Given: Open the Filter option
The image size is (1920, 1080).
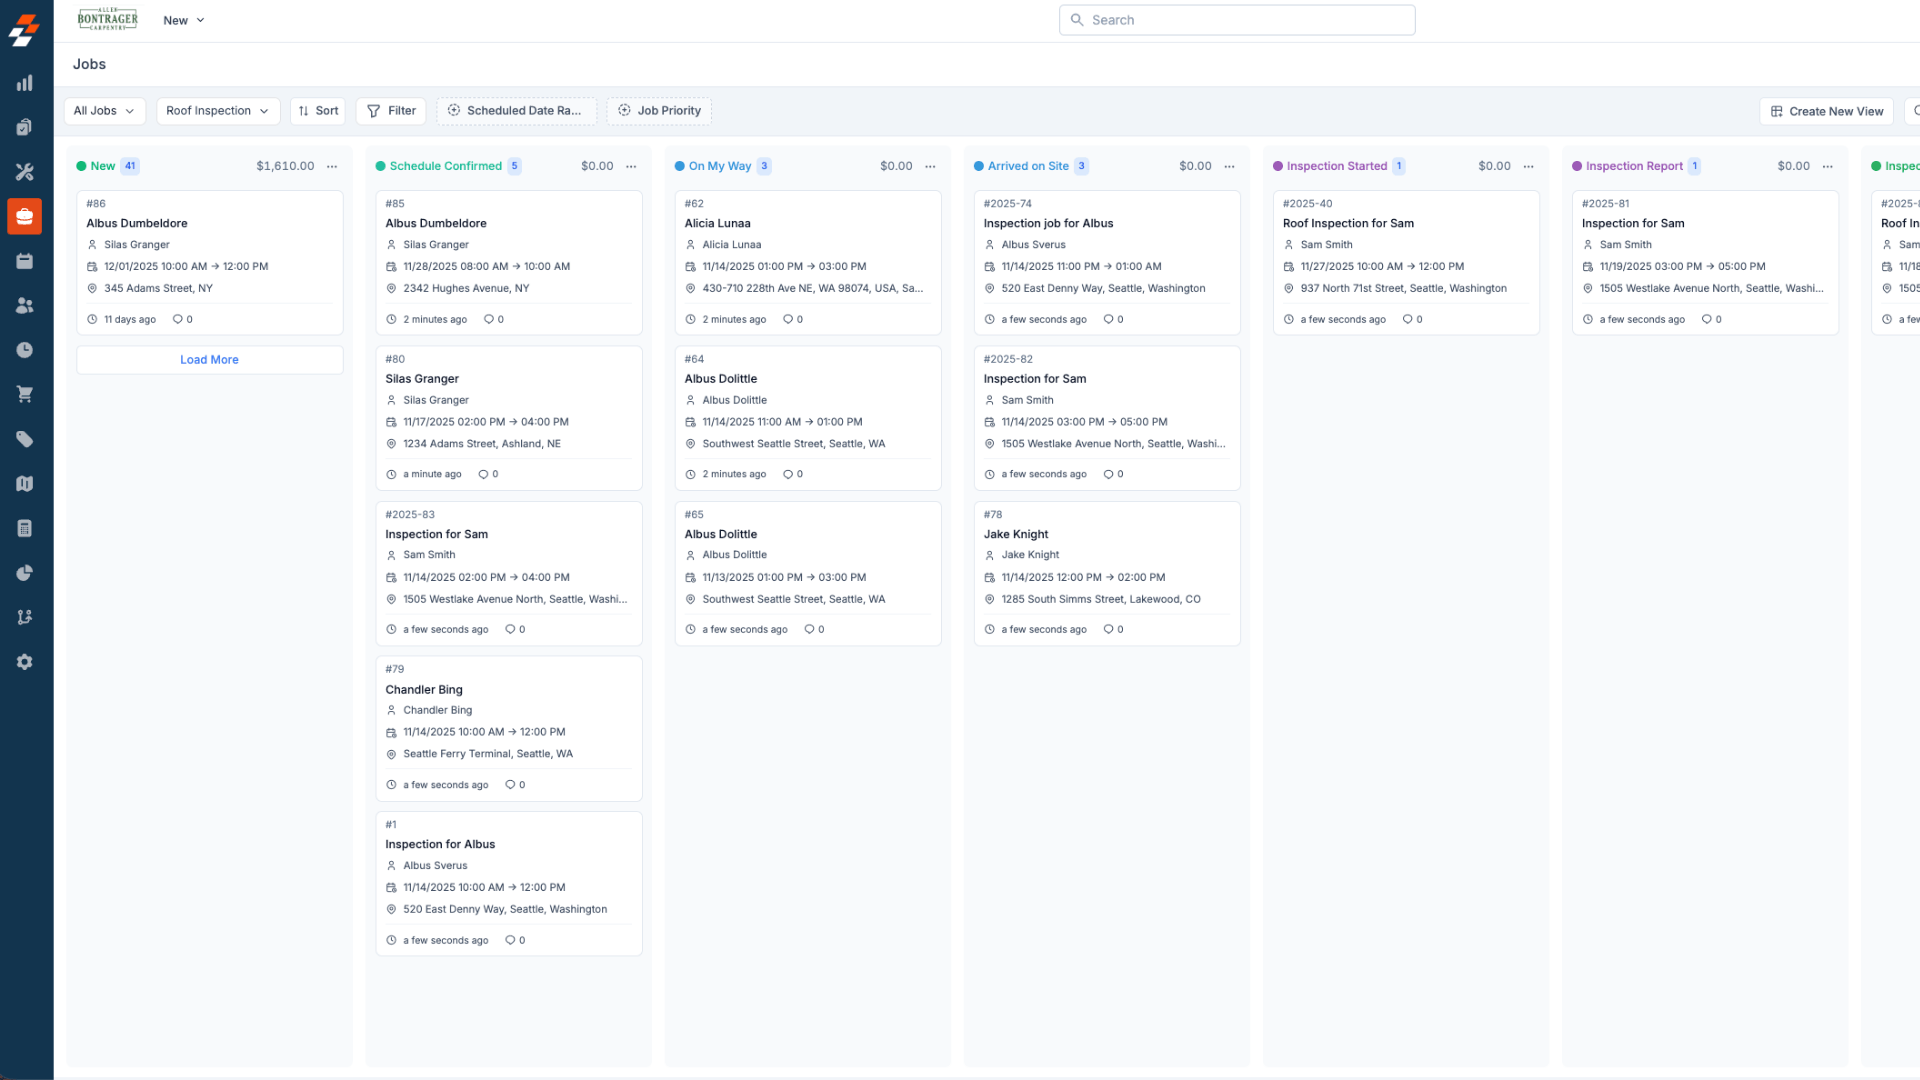Looking at the screenshot, I should pyautogui.click(x=391, y=111).
